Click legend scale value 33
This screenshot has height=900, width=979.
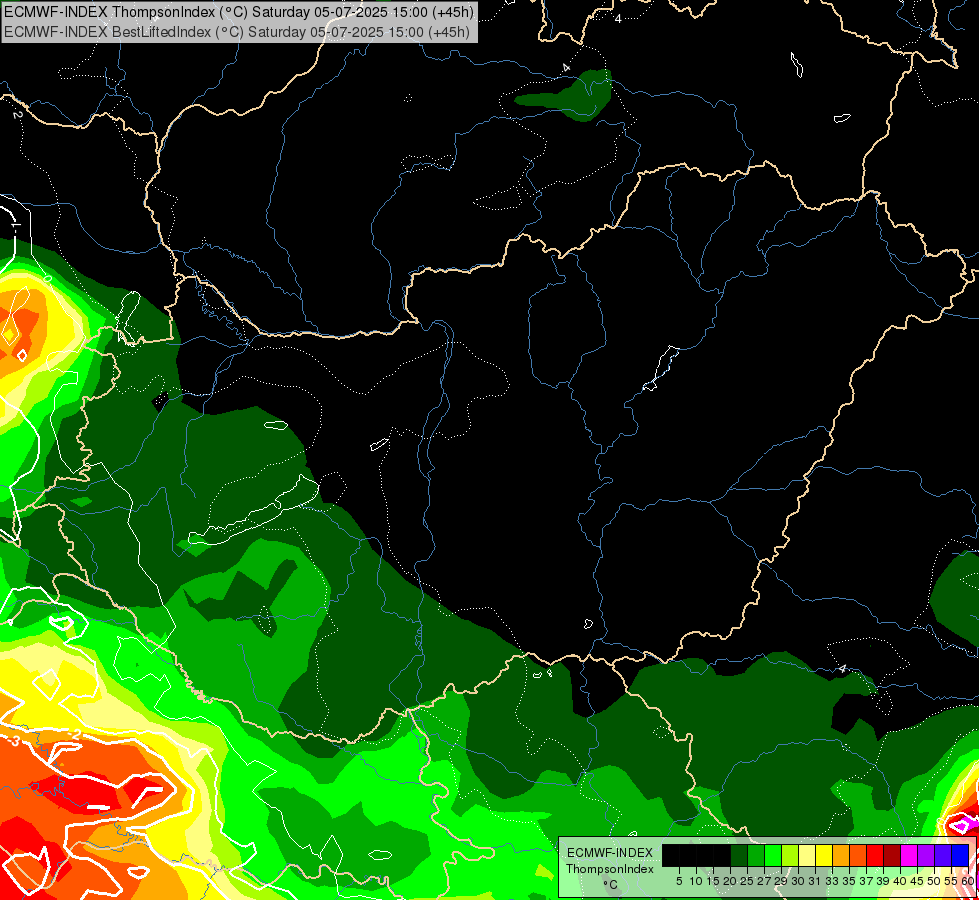[832, 881]
